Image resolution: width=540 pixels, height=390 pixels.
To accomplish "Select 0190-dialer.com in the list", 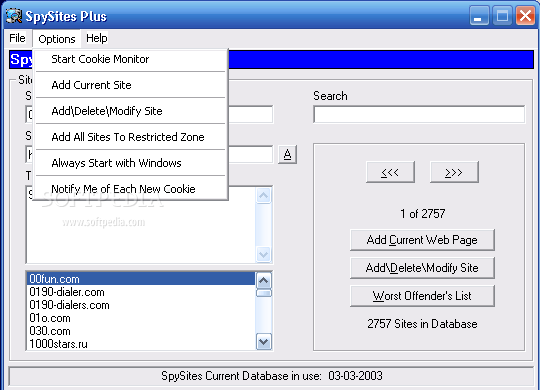I will (x=141, y=292).
